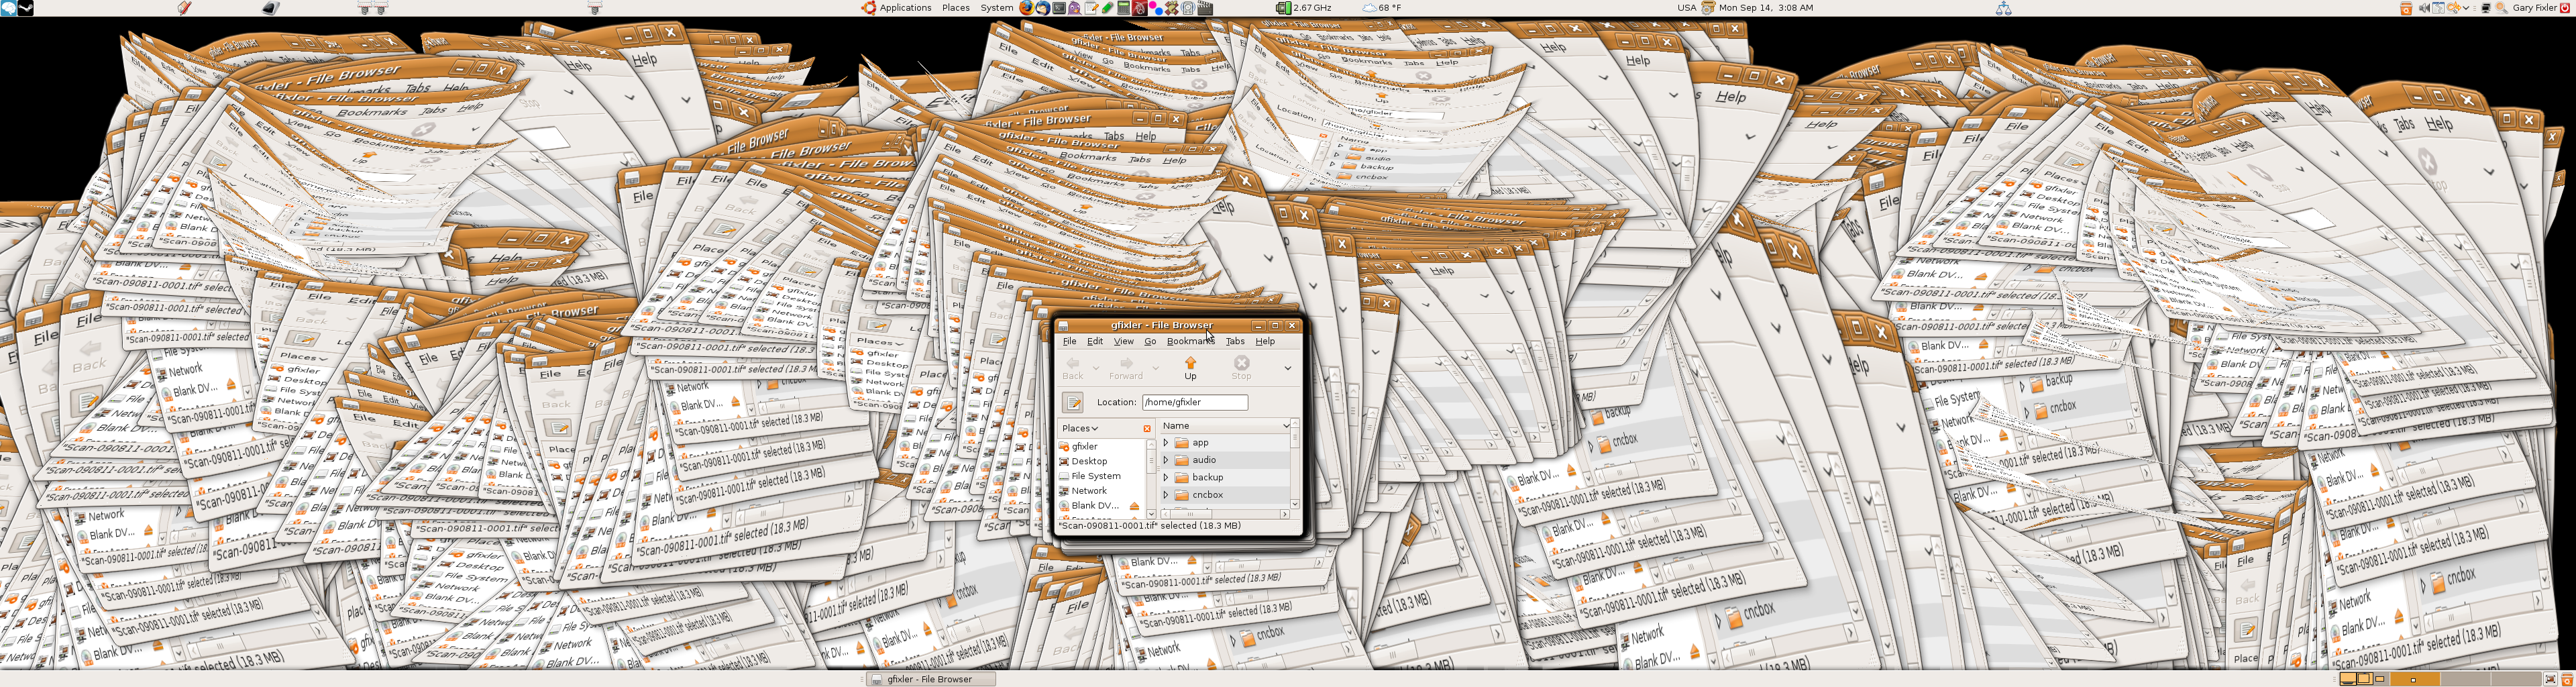Viewport: 2576px width, 687px height.
Task: Expand the audio folder tree arrow
Action: (x=1165, y=460)
